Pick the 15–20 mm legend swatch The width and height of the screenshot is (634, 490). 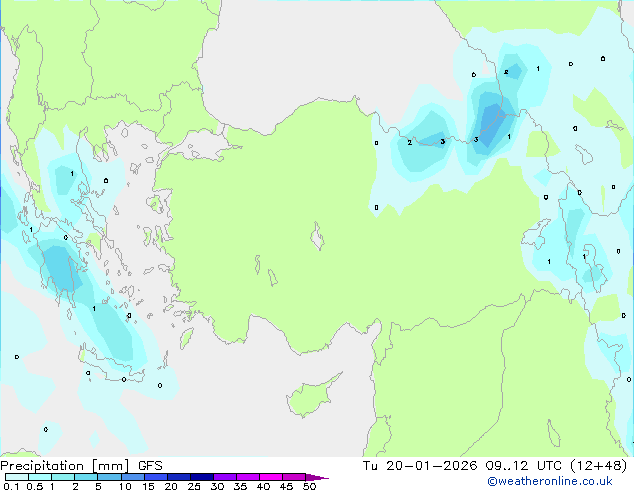pos(155,477)
